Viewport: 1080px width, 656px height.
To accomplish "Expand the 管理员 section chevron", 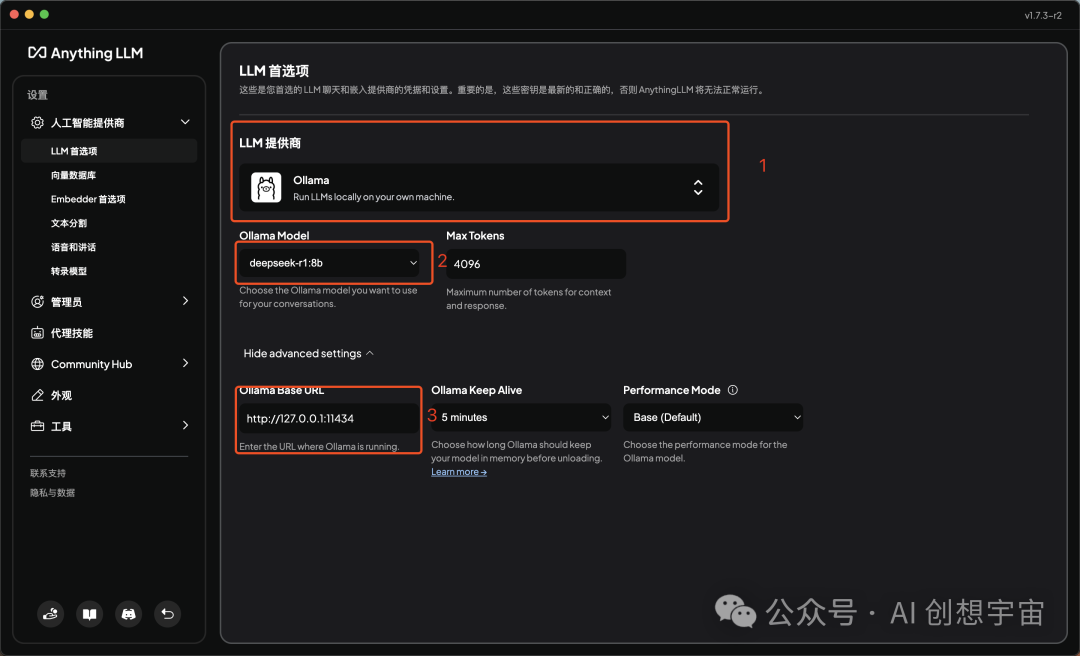I will click(x=185, y=301).
